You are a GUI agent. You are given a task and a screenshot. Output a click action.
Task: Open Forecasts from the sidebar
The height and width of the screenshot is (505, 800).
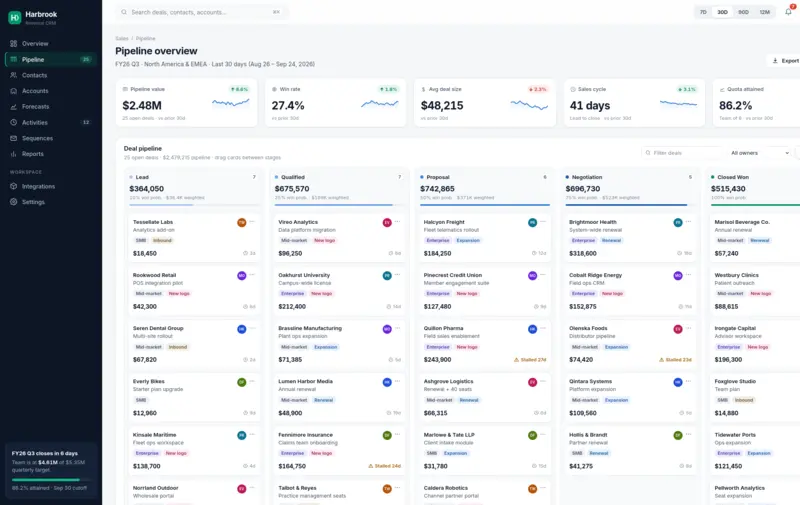[51, 107]
